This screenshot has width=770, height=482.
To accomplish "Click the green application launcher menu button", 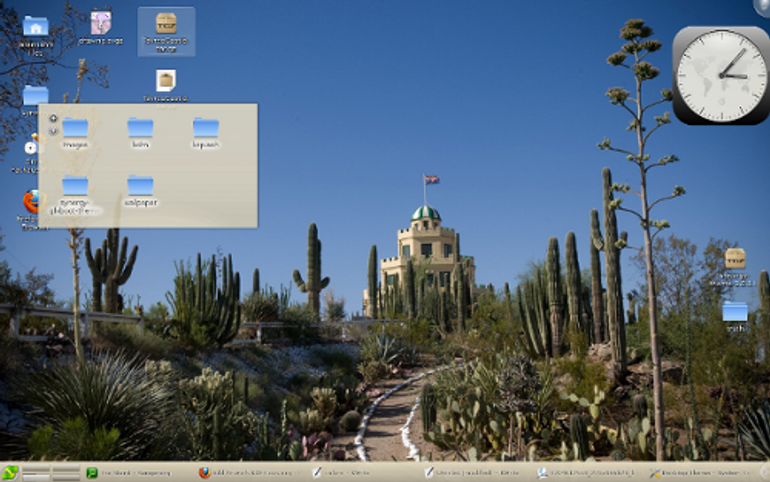I will 10,473.
